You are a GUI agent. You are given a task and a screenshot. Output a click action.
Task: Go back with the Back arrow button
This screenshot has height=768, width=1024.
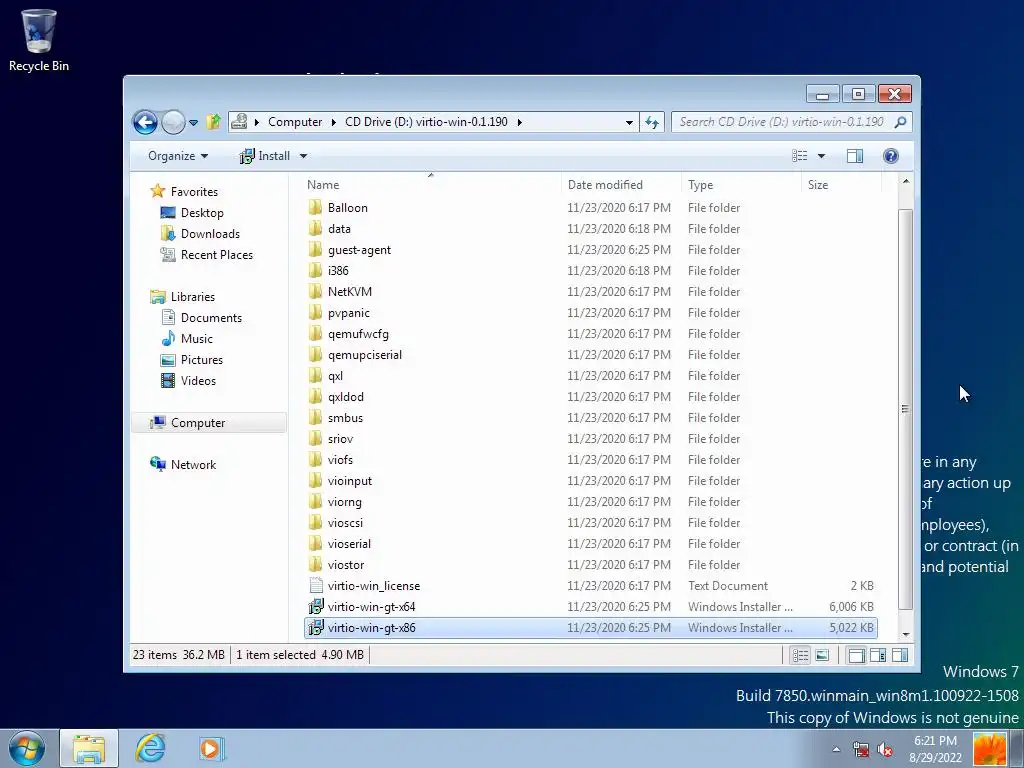point(145,122)
